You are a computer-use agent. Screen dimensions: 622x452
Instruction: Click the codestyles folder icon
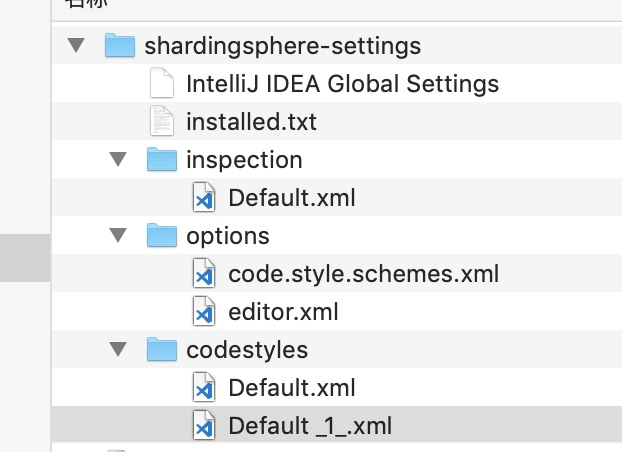pos(162,349)
